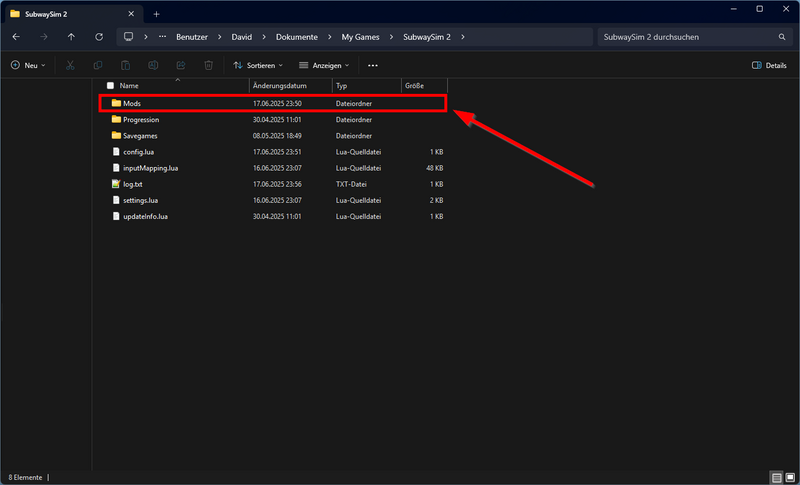Click the Cut scissors icon
This screenshot has width=800, height=485.
click(x=70, y=65)
